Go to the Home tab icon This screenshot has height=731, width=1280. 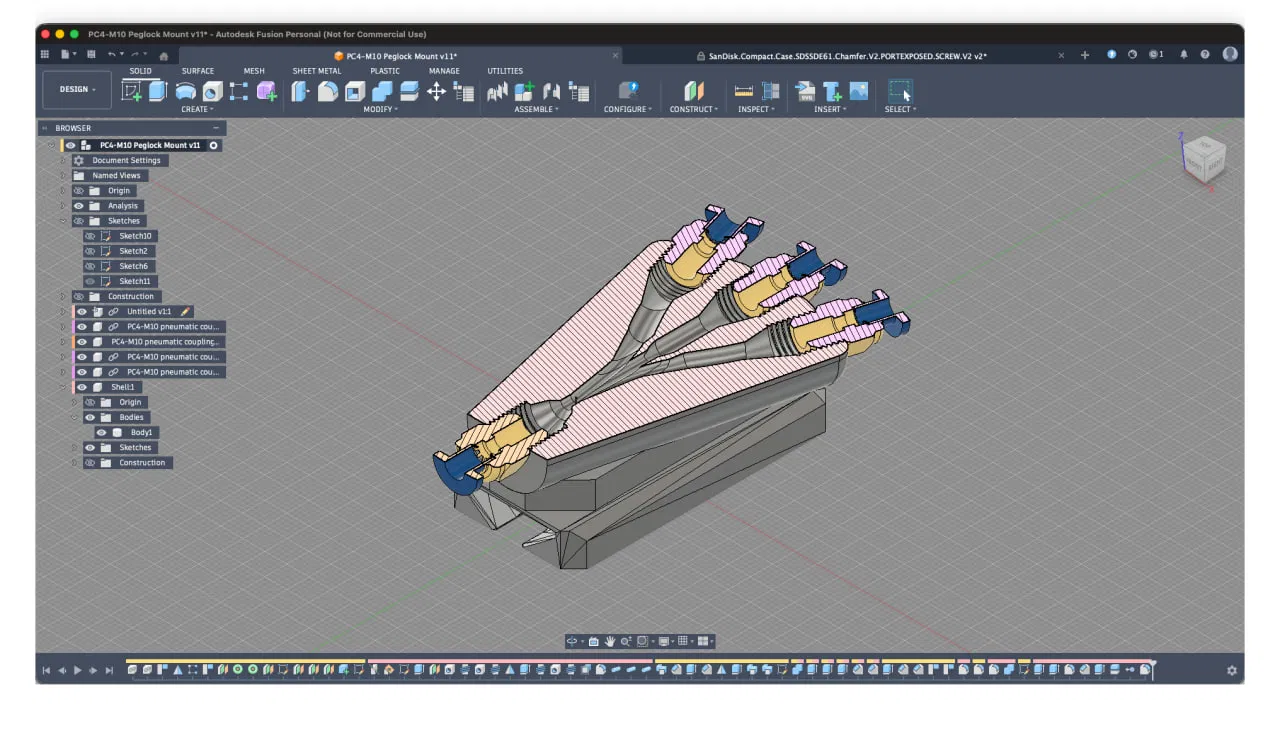pos(164,55)
